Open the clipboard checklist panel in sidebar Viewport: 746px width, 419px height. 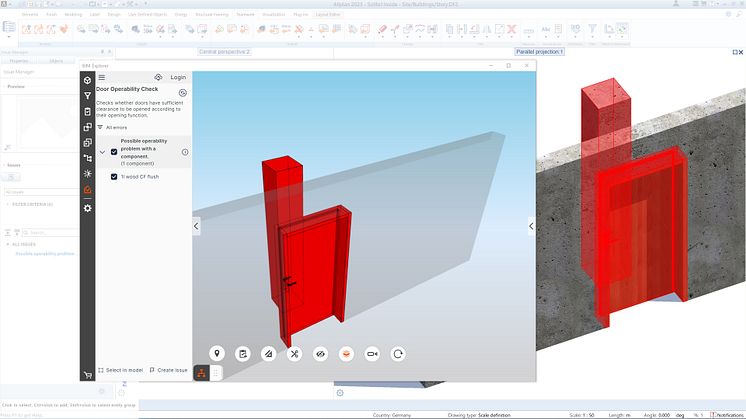click(x=88, y=112)
